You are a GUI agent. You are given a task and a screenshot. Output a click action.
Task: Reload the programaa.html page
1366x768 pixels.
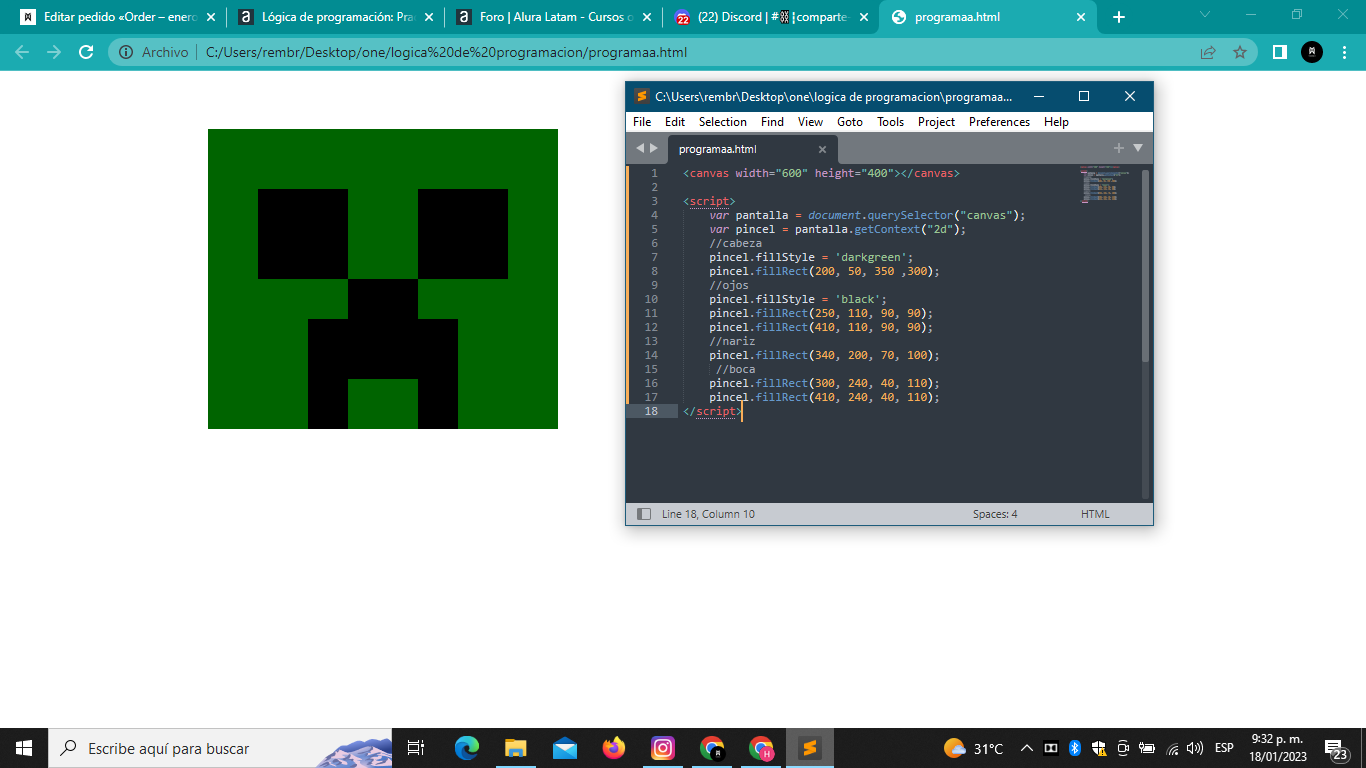tap(86, 52)
